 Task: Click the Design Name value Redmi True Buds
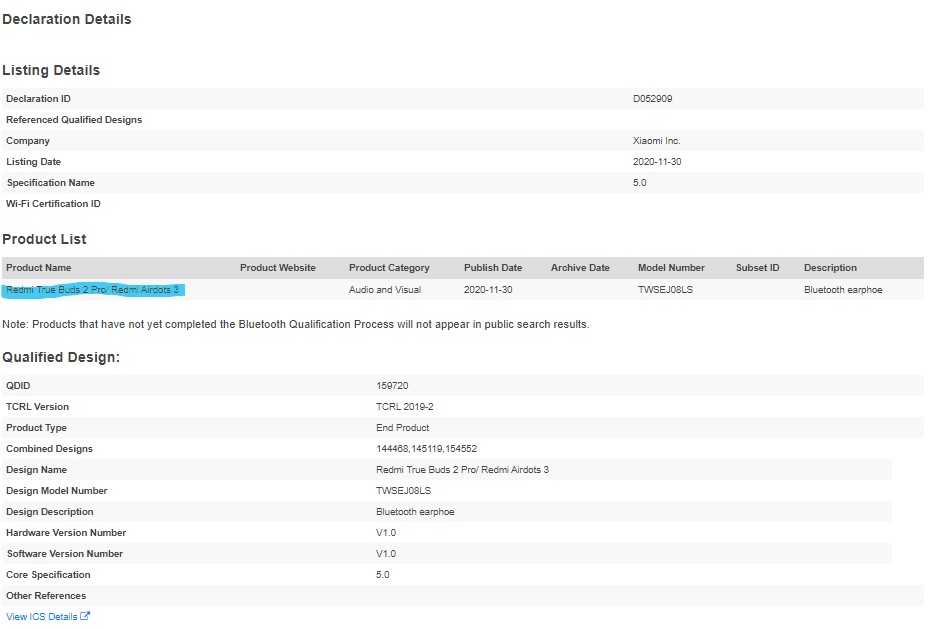pyautogui.click(x=462, y=470)
